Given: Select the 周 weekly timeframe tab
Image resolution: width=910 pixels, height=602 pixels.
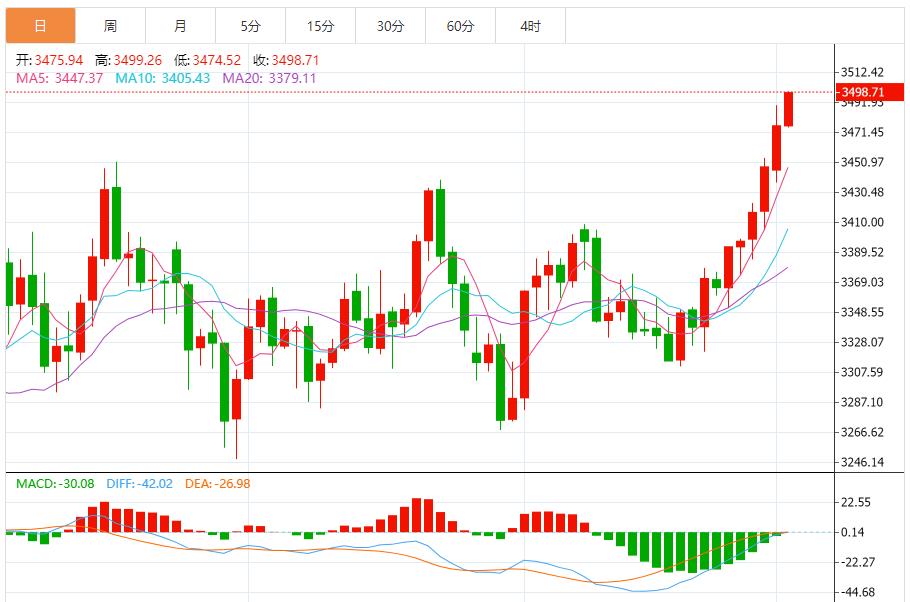Looking at the screenshot, I should tap(110, 26).
